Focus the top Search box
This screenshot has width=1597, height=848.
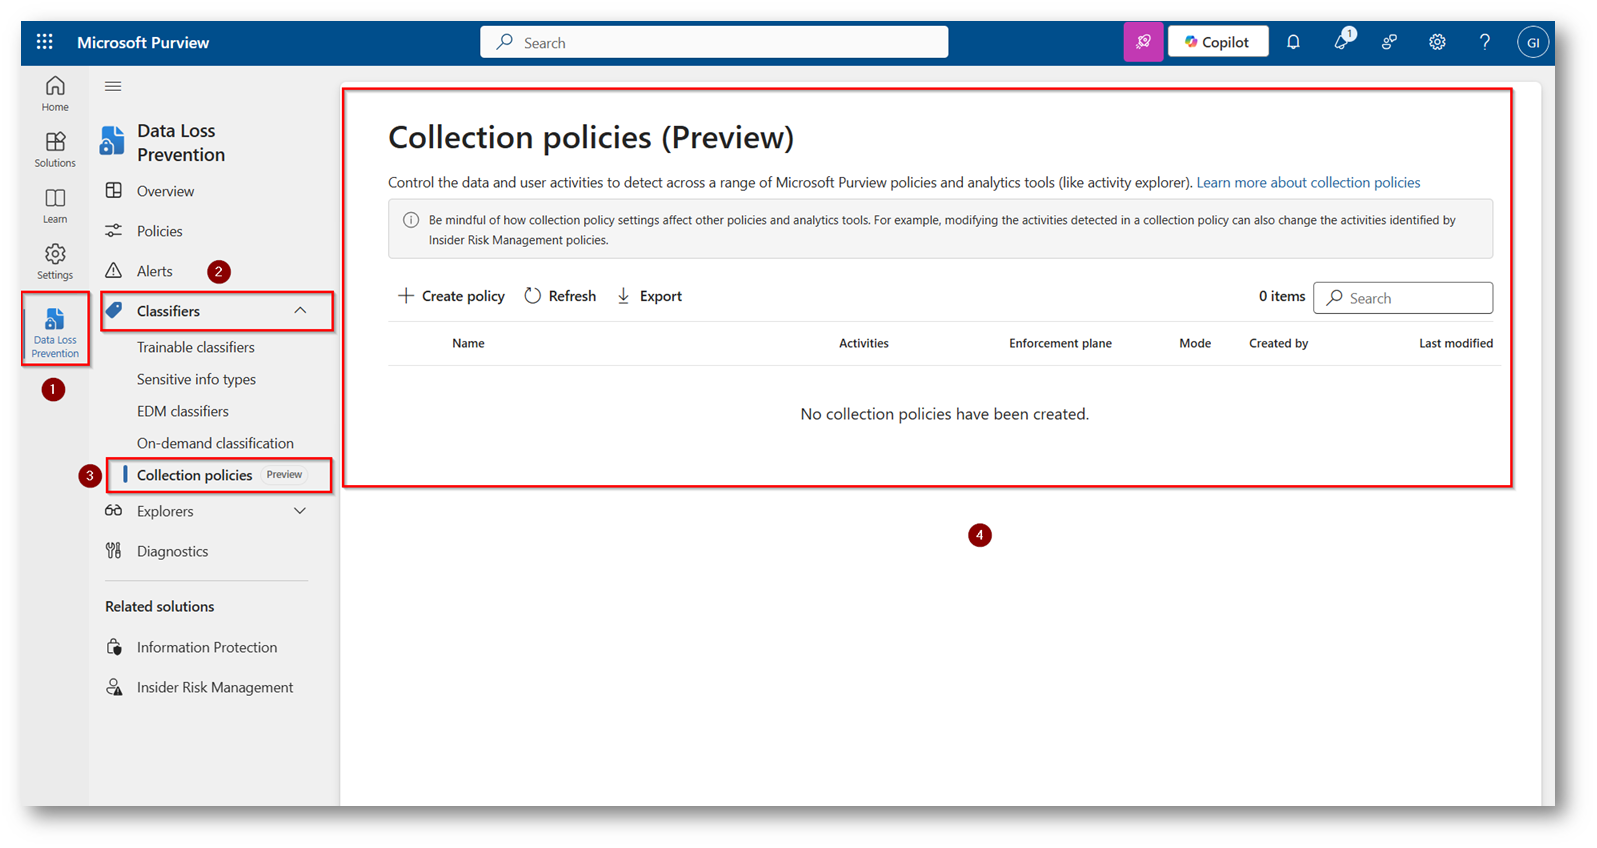714,42
